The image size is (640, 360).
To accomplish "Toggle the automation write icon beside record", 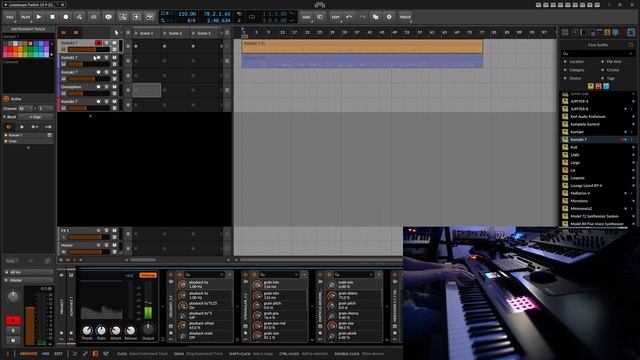I will (x=79, y=17).
